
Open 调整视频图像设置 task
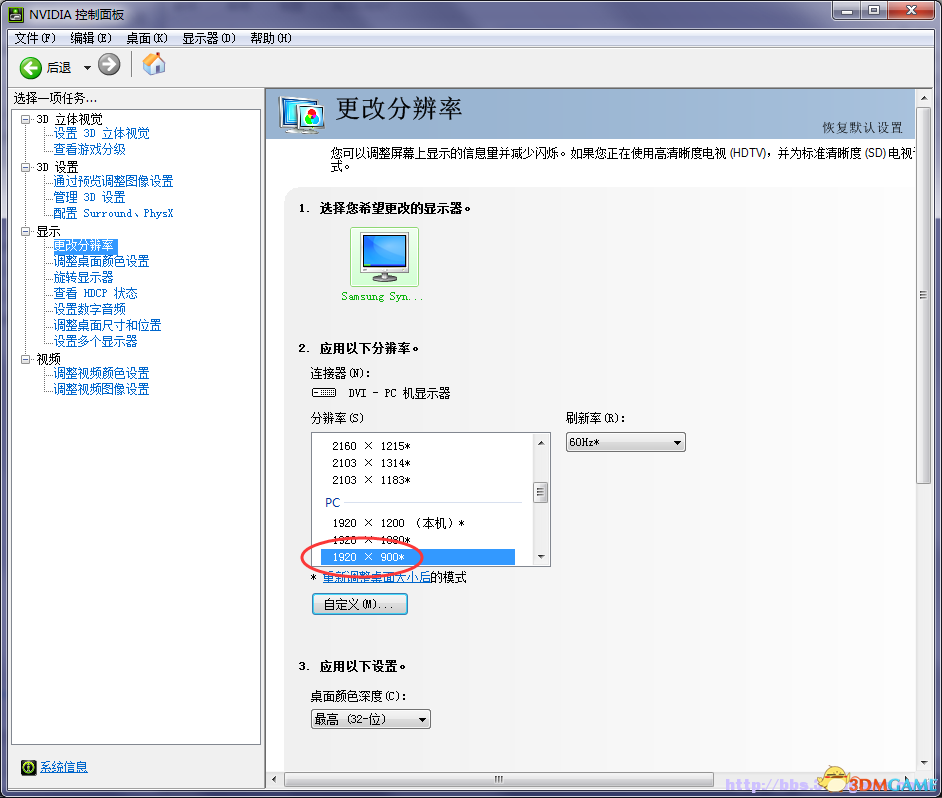[102, 389]
